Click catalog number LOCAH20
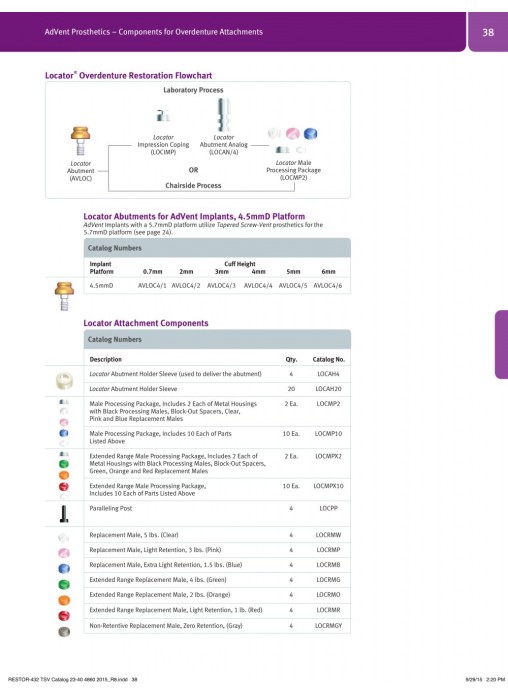The width and height of the screenshot is (508, 696). 328,389
